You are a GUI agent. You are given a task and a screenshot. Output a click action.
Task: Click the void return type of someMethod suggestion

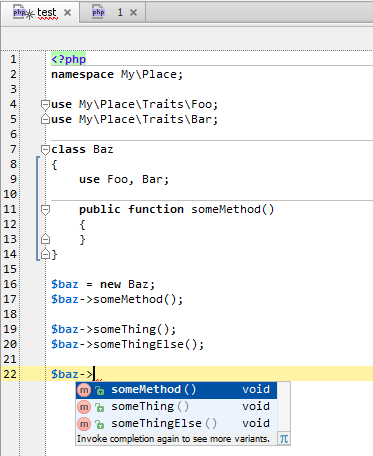tap(256, 390)
